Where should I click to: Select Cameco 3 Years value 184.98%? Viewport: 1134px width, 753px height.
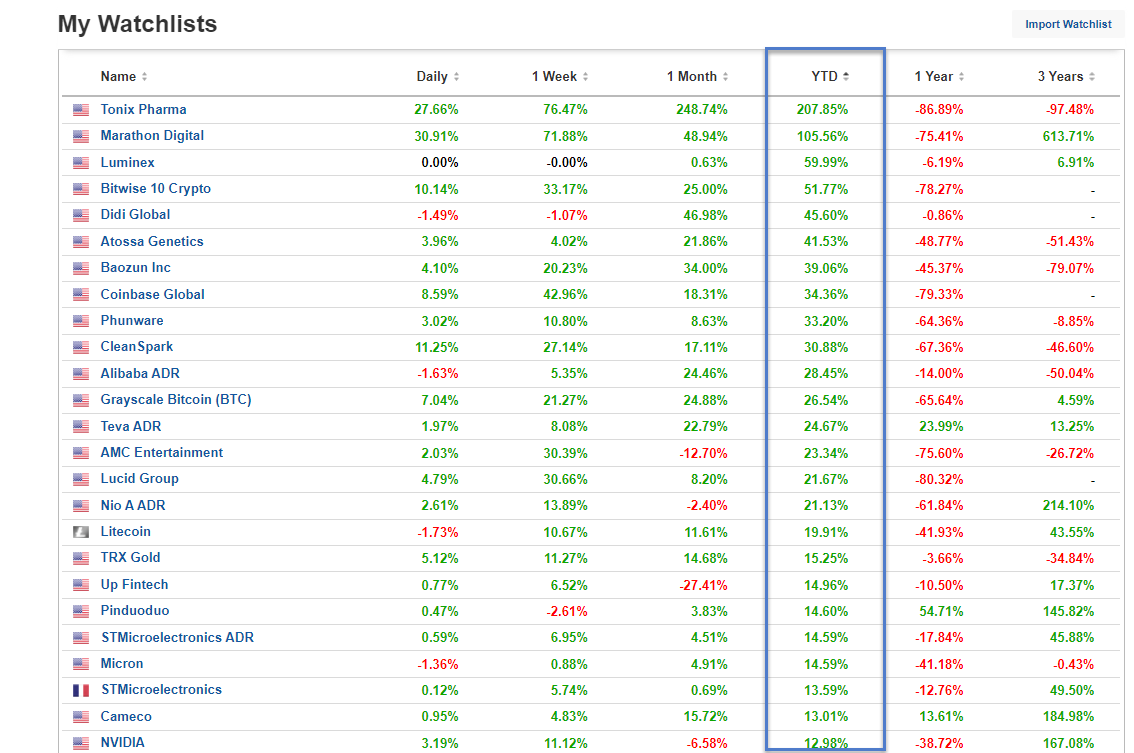(x=1068, y=717)
